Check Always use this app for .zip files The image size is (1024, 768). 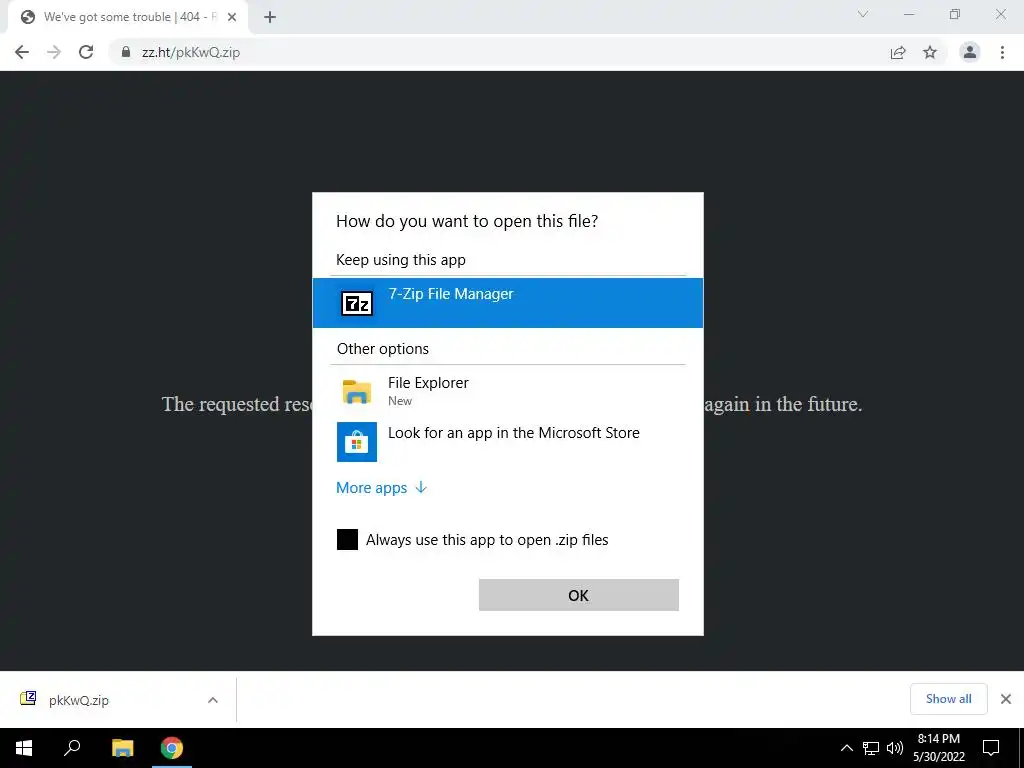[x=347, y=539]
